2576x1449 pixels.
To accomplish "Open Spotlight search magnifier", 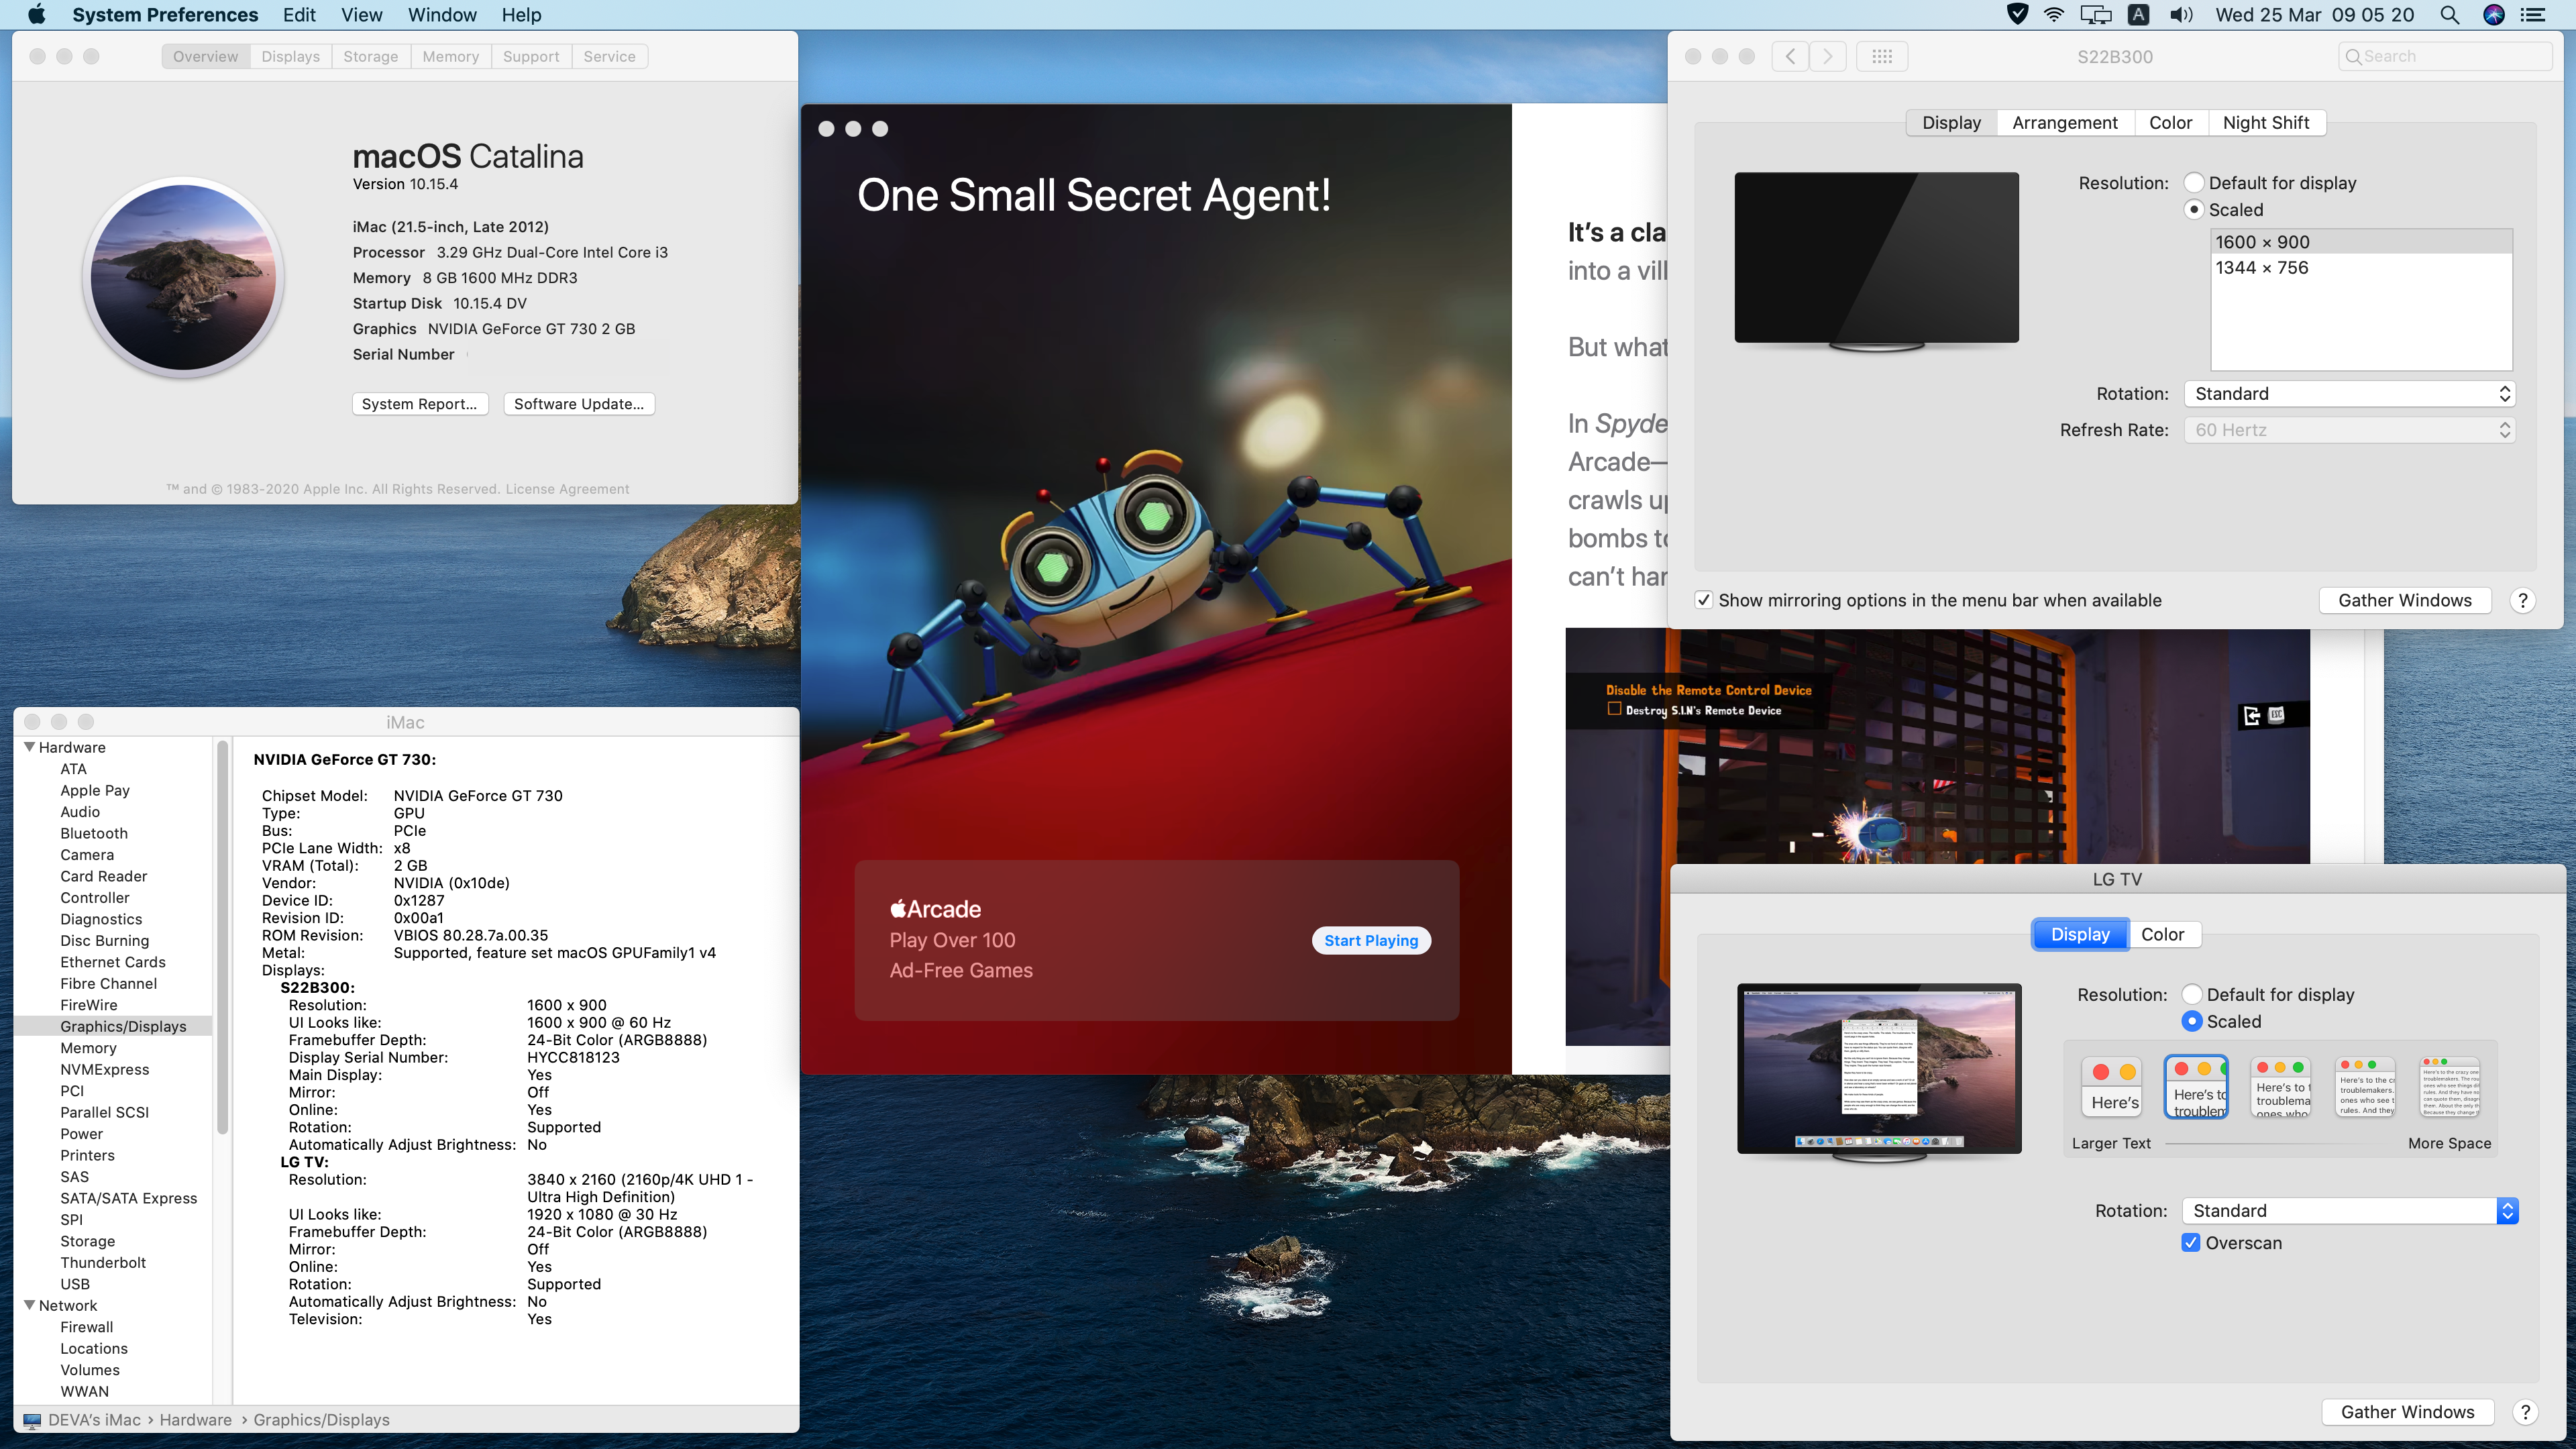I will click(x=2449, y=14).
